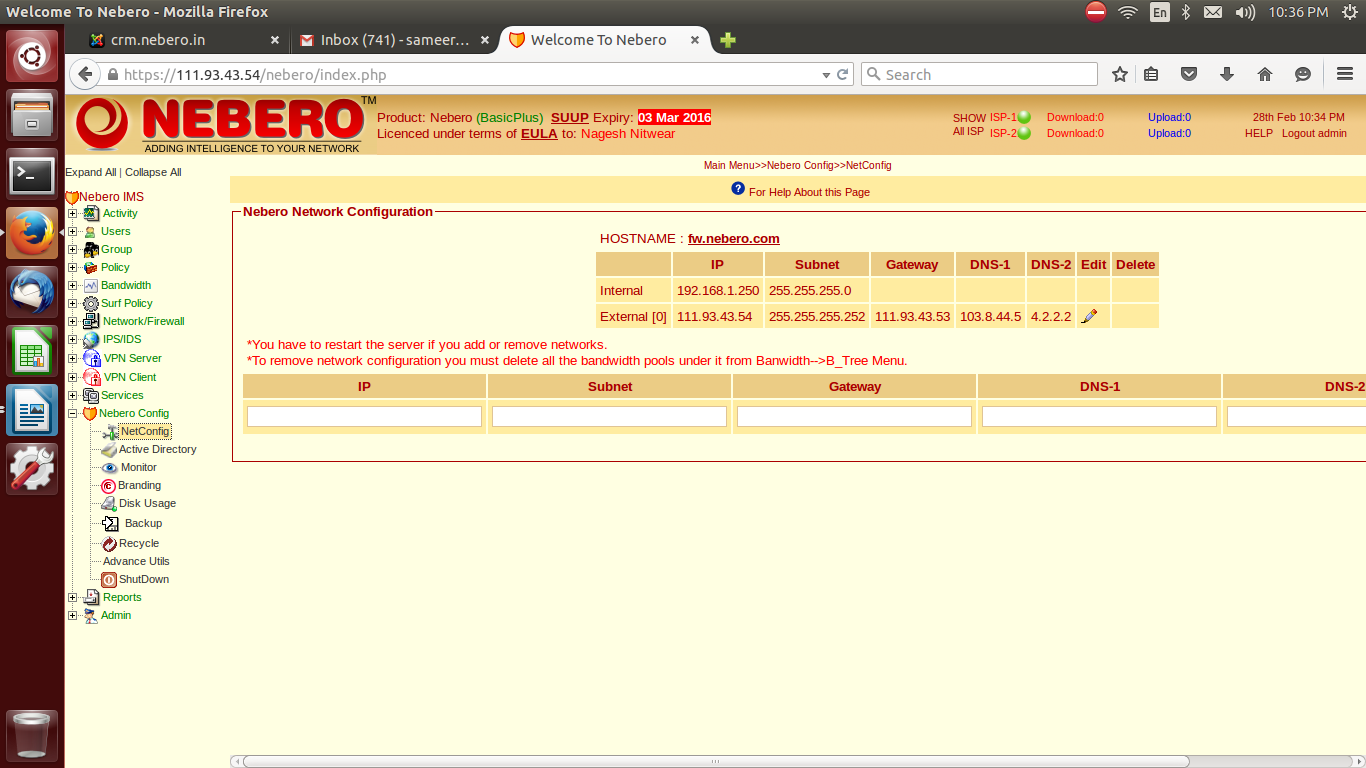Open a new Firefox tab
The image size is (1366, 768).
(728, 40)
